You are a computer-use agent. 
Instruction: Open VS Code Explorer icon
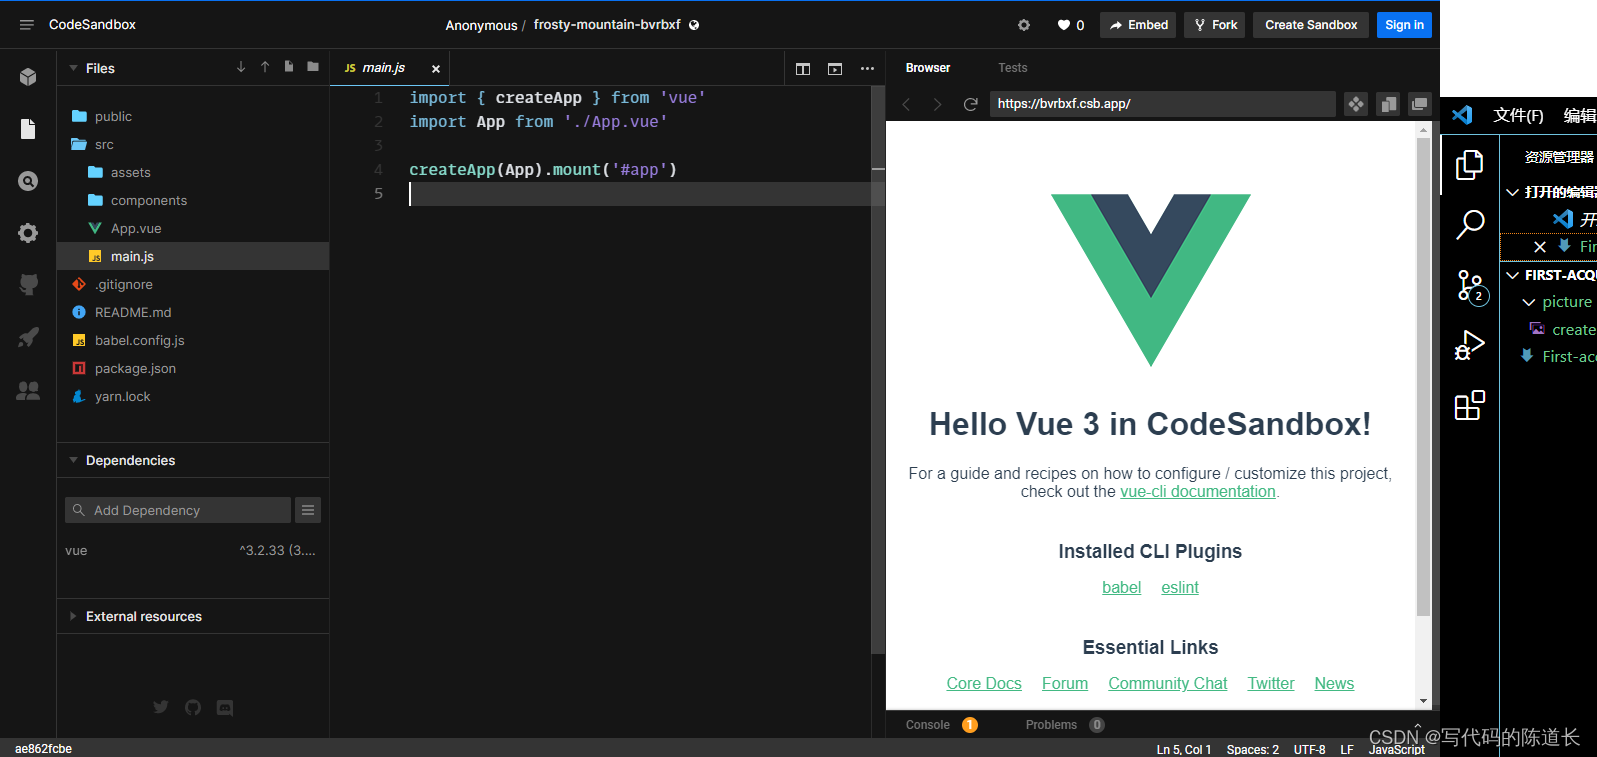[x=1470, y=164]
